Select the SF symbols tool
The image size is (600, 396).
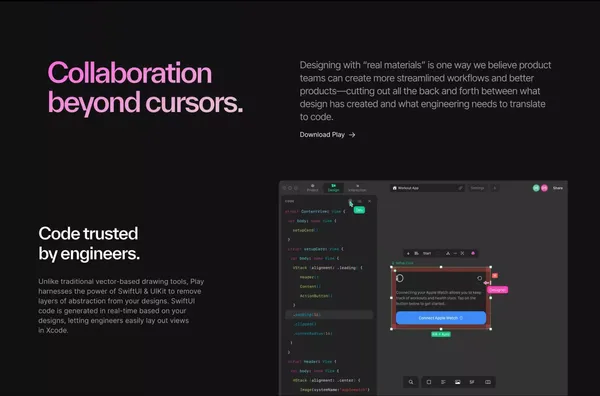pos(472,382)
